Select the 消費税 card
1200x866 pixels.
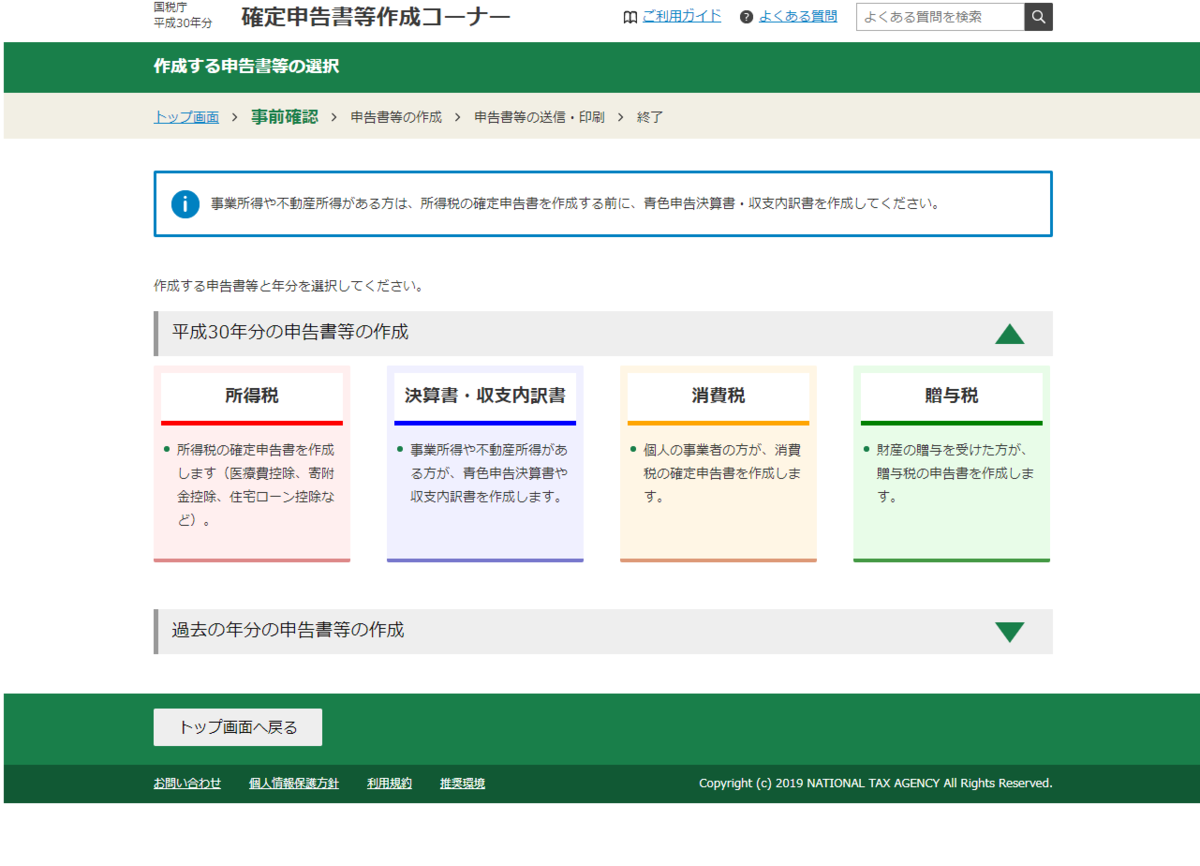718,464
